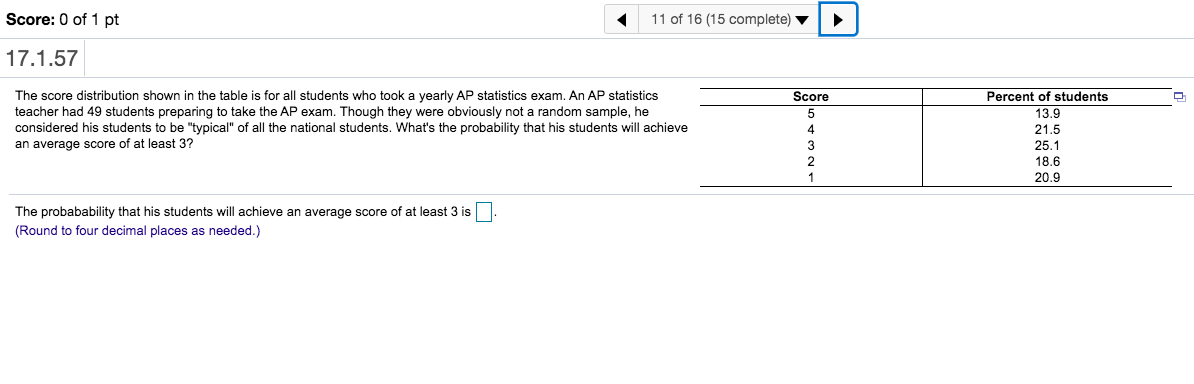Select the 13.9 percent table cell
The height and width of the screenshot is (384, 1194).
click(1047, 114)
